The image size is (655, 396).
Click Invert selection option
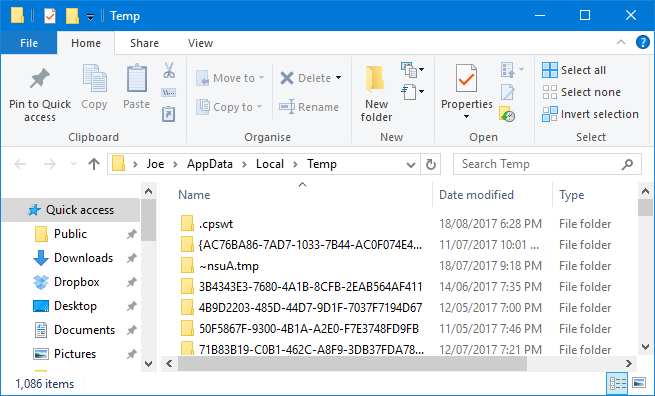click(590, 114)
